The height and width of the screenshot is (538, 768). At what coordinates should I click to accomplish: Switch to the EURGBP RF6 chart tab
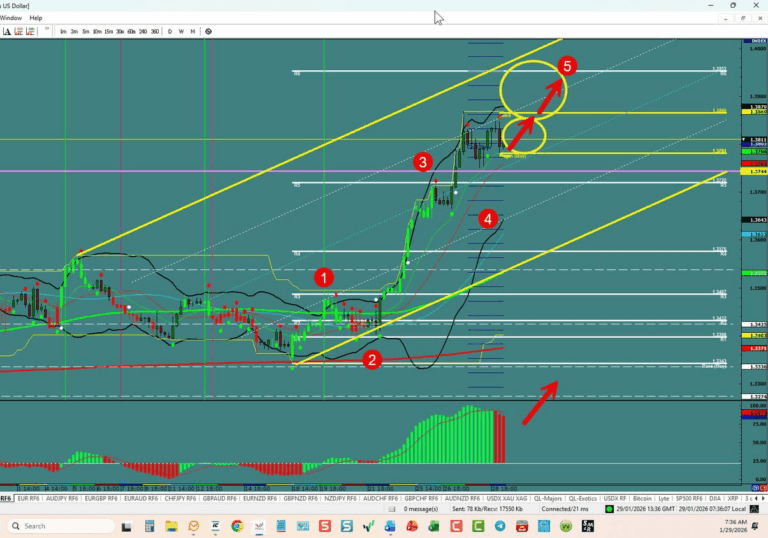point(101,498)
